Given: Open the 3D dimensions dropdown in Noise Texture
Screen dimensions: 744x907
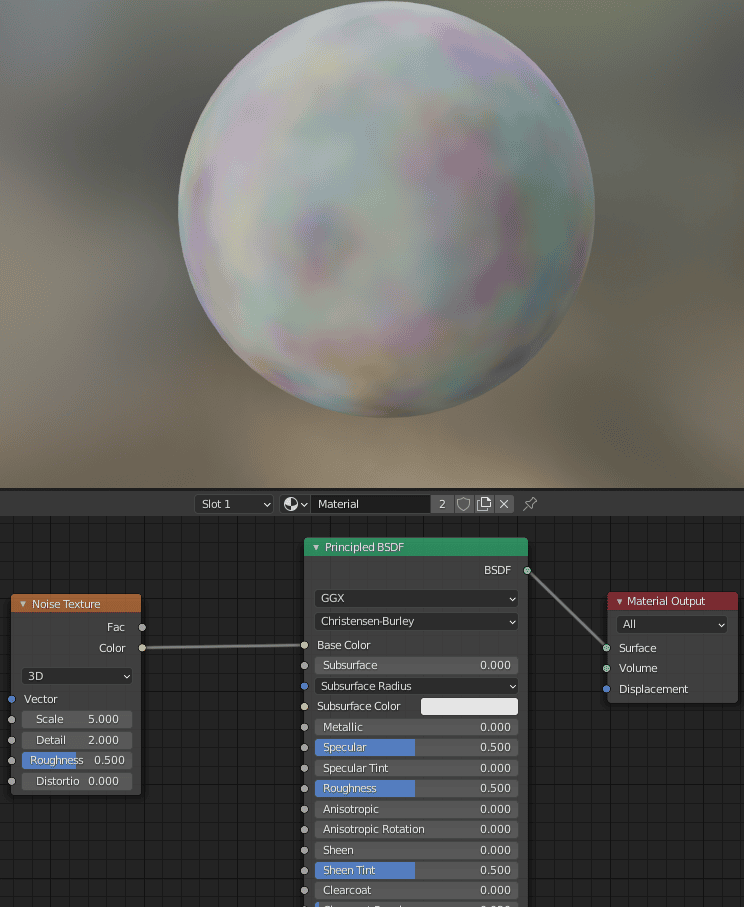Looking at the screenshot, I should tap(77, 676).
